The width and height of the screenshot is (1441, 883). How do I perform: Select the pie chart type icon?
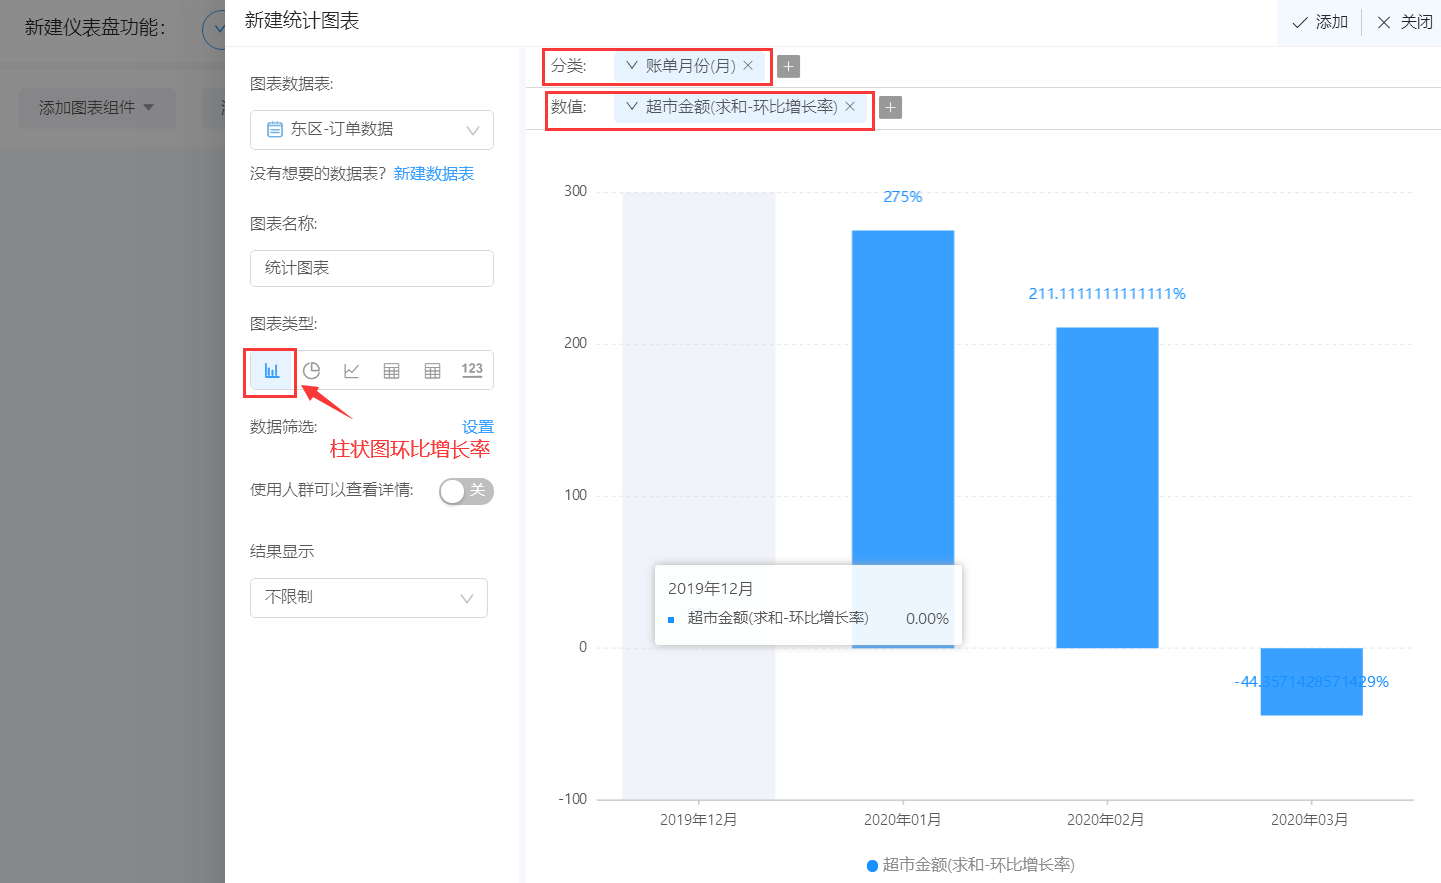[311, 371]
